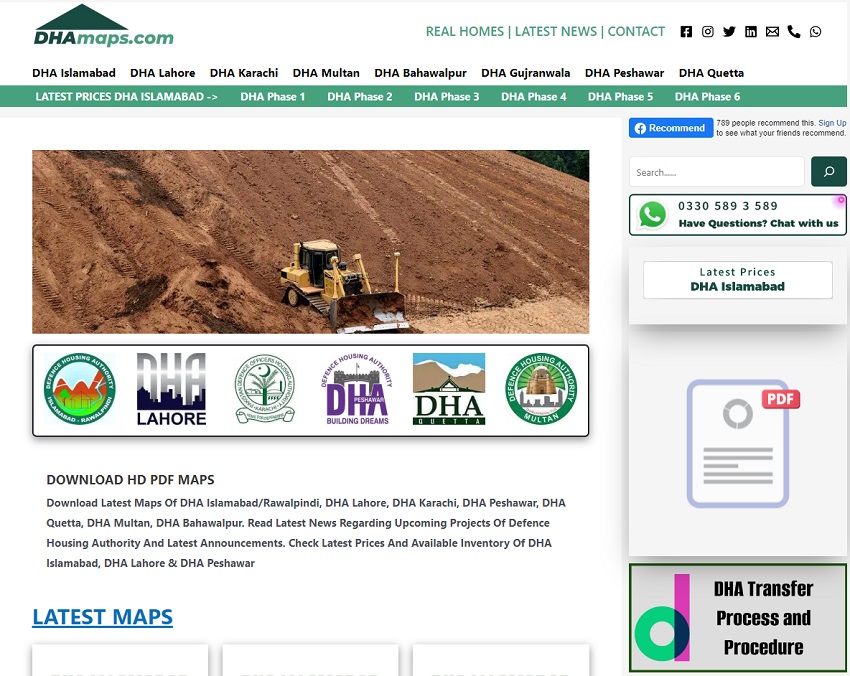The width and height of the screenshot is (850, 676).
Task: Click into the Search input field
Action: tap(716, 172)
